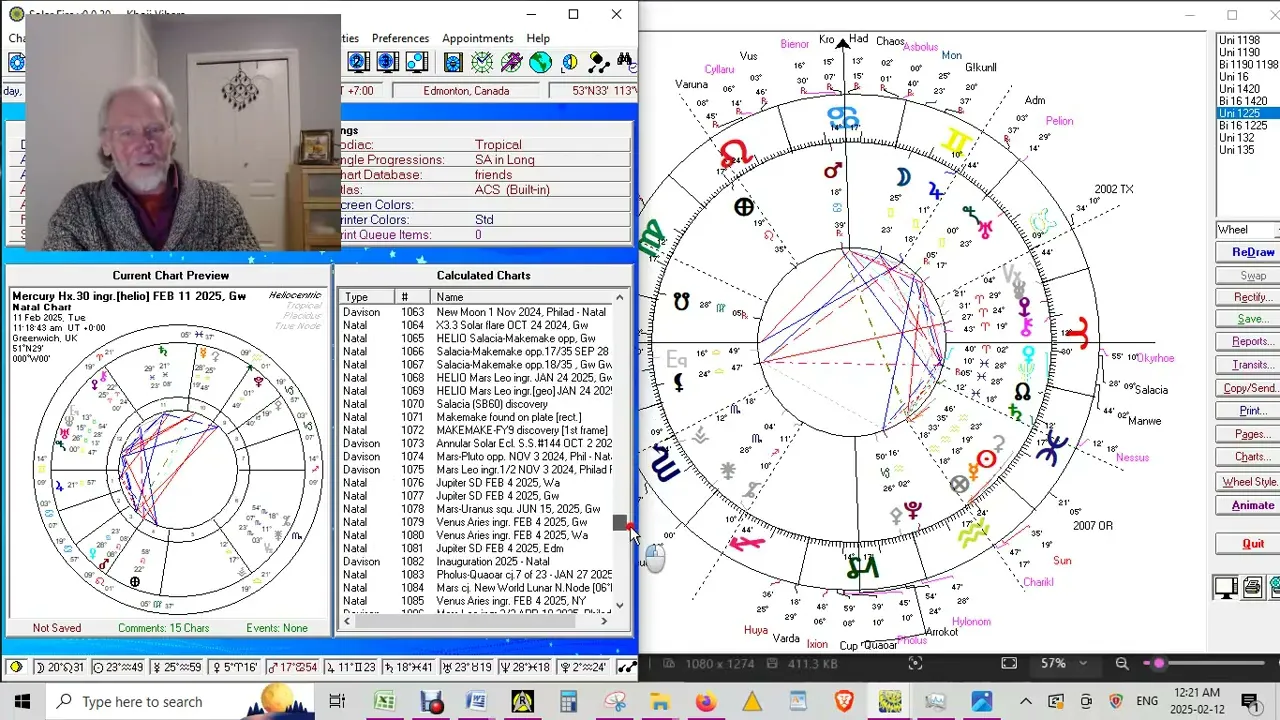Open the globe map icon
The width and height of the screenshot is (1280, 720).
pyautogui.click(x=540, y=62)
